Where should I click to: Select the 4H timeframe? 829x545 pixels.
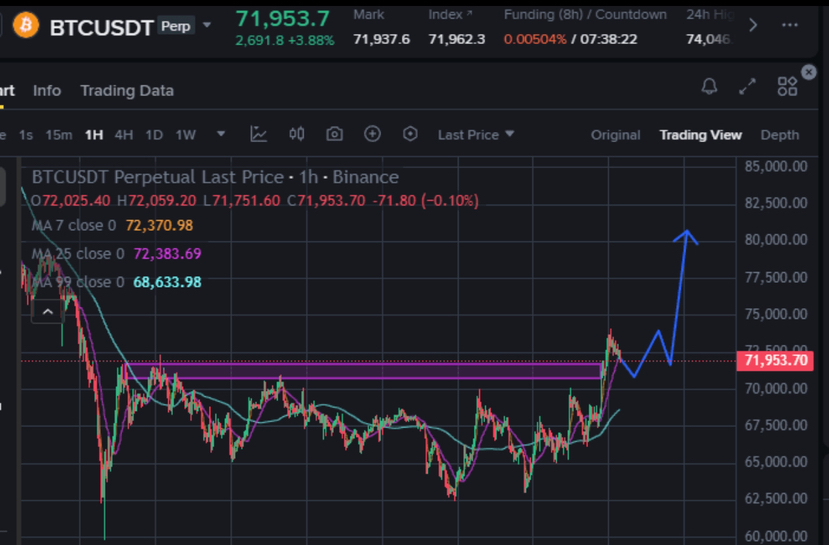tap(124, 135)
